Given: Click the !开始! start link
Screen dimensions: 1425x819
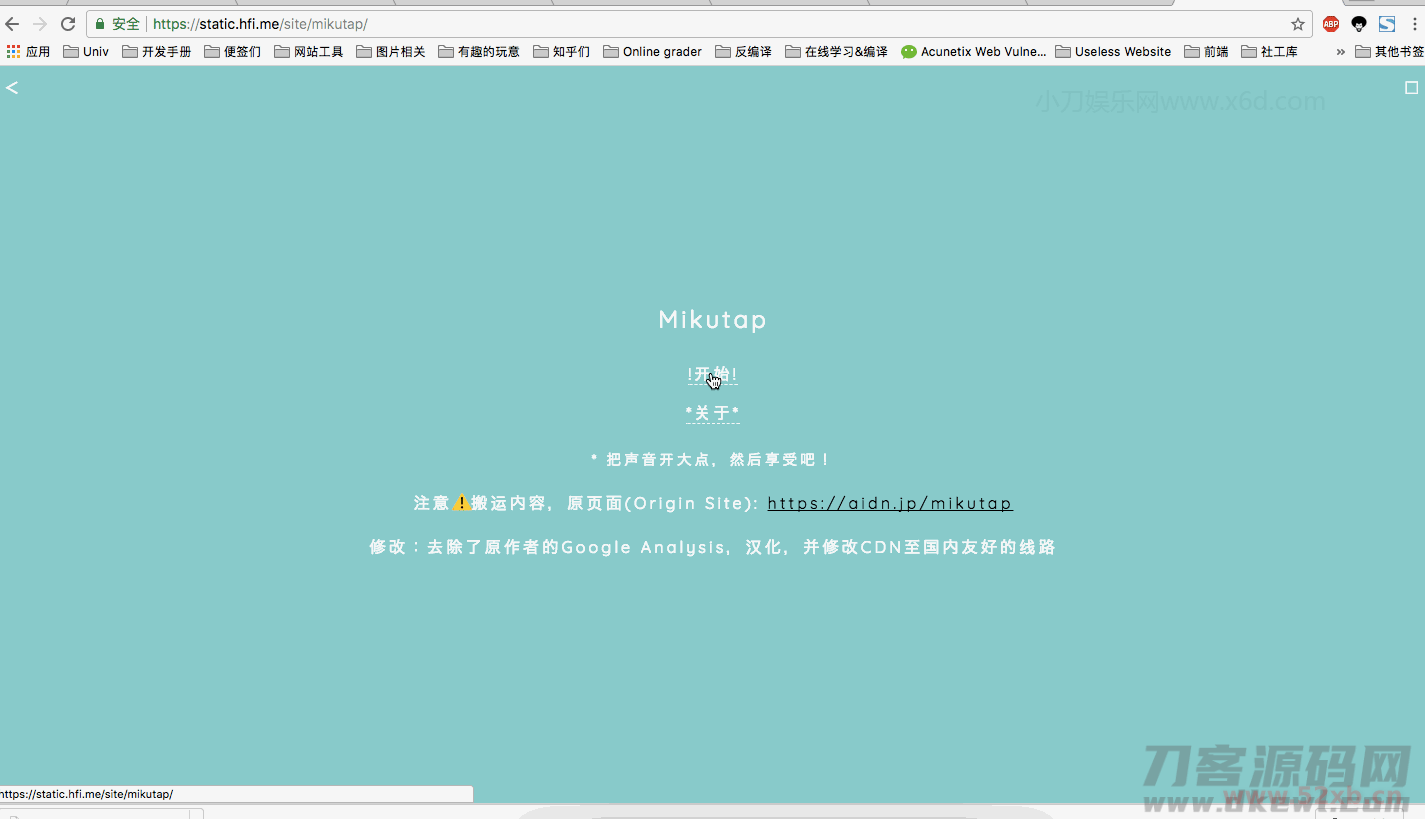Looking at the screenshot, I should pos(712,374).
